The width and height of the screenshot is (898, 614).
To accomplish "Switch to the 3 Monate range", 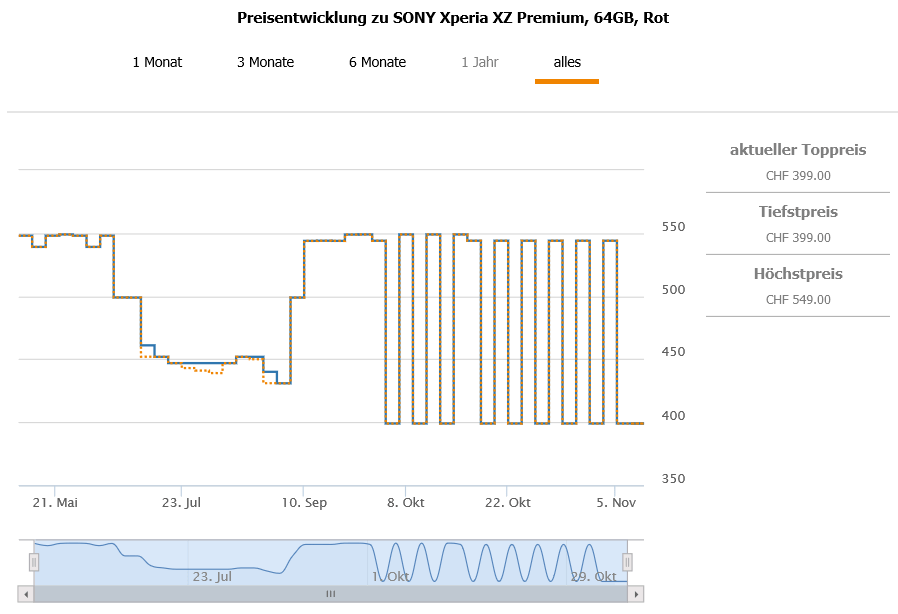I will [x=265, y=62].
